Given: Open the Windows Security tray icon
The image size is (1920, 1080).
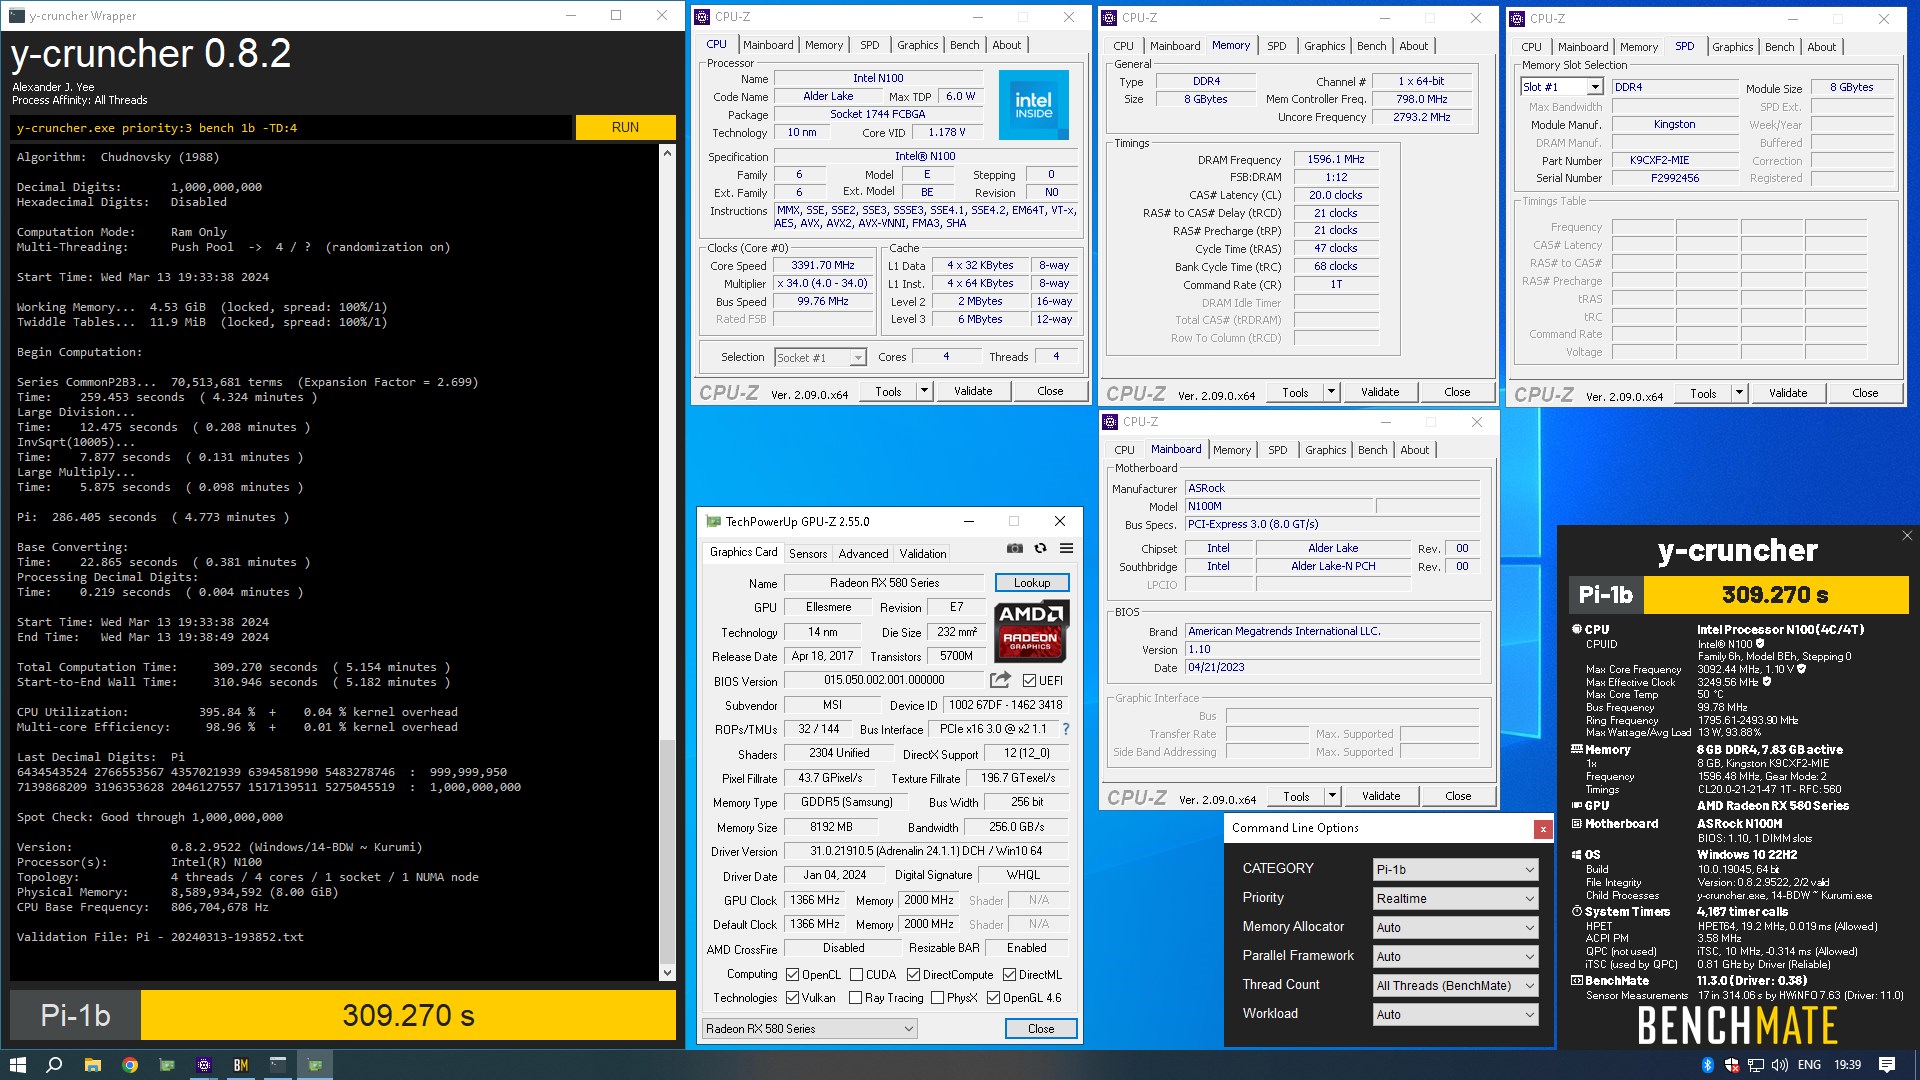Looking at the screenshot, I should (1732, 1065).
